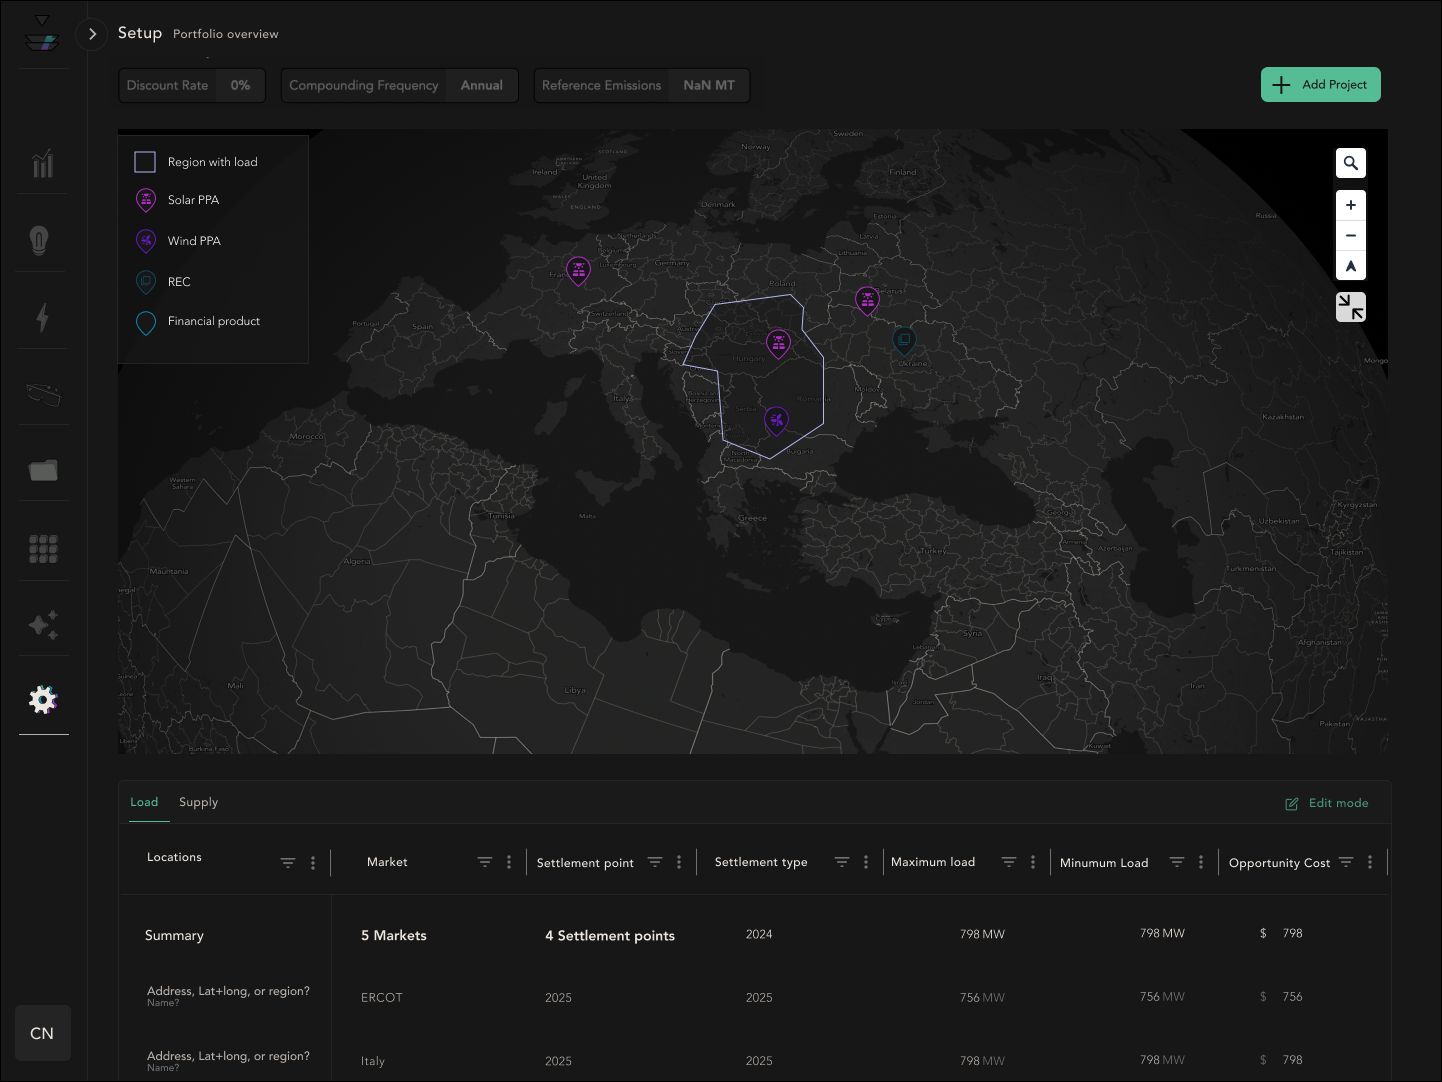This screenshot has width=1442, height=1082.
Task: Click the Summary row label
Action: click(x=174, y=936)
